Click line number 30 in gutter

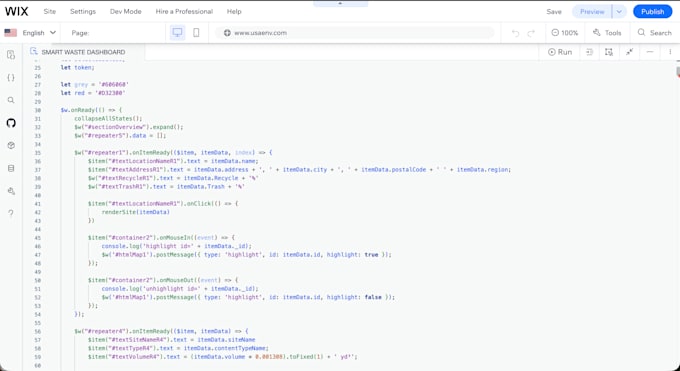[37, 110]
